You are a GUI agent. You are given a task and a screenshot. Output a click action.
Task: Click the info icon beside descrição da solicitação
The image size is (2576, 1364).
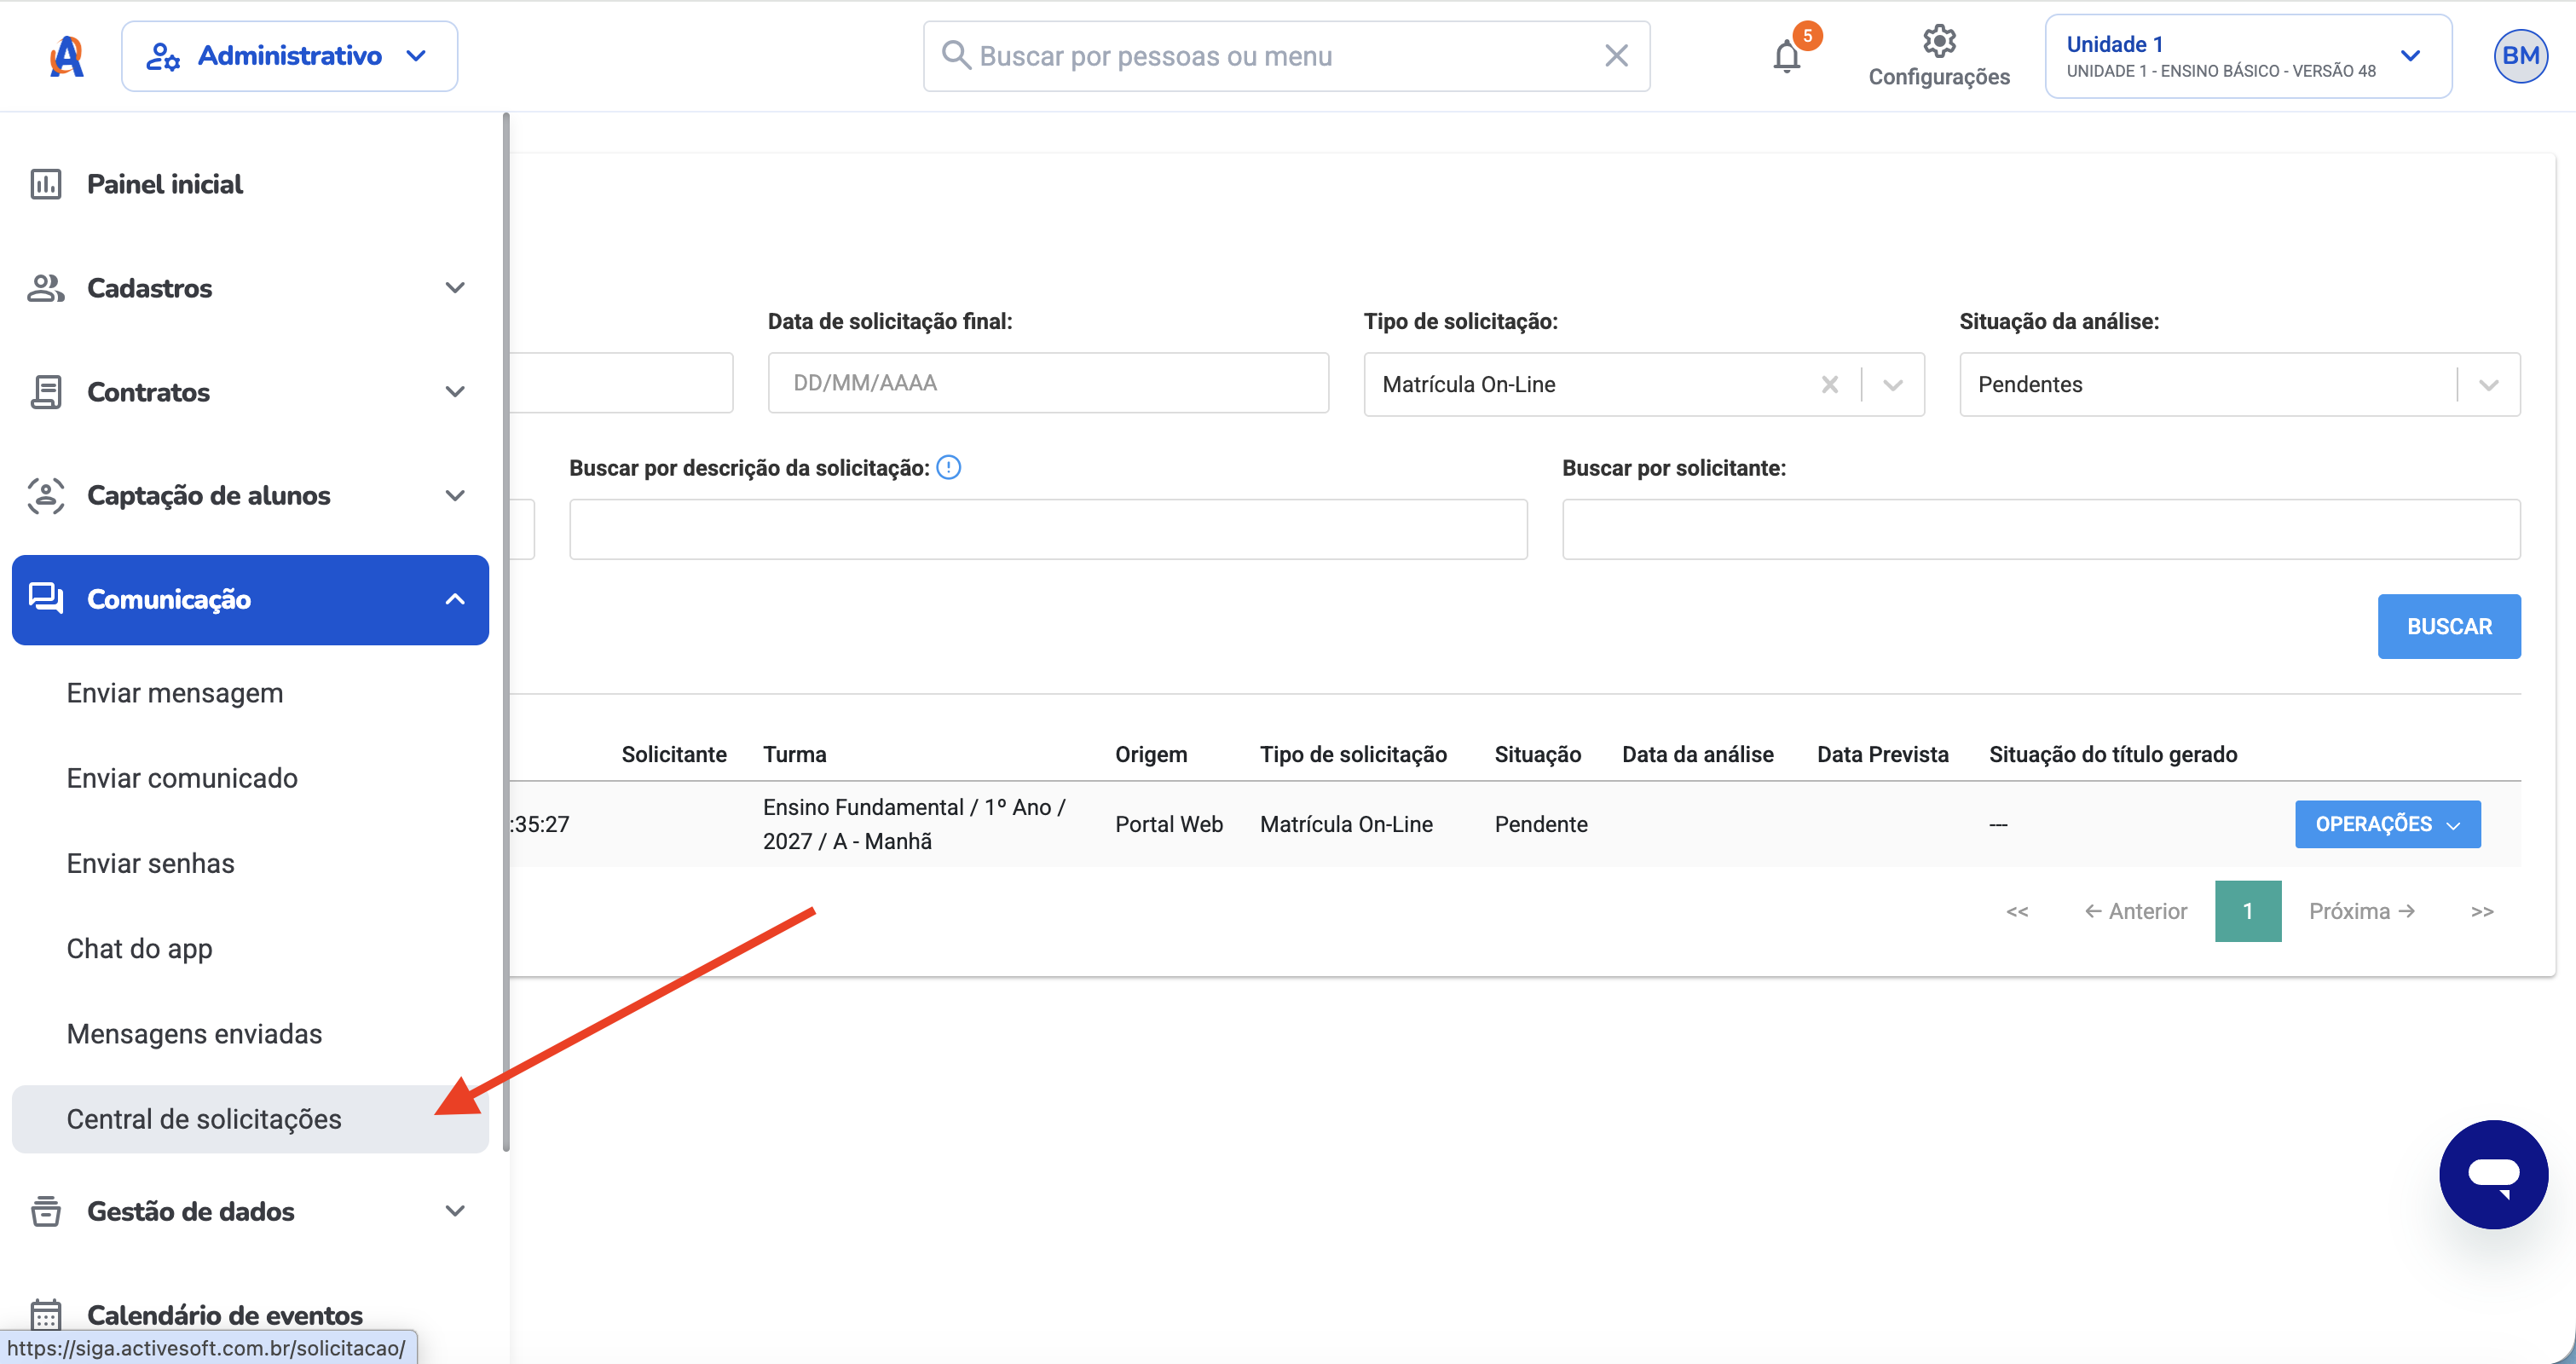[x=948, y=467]
